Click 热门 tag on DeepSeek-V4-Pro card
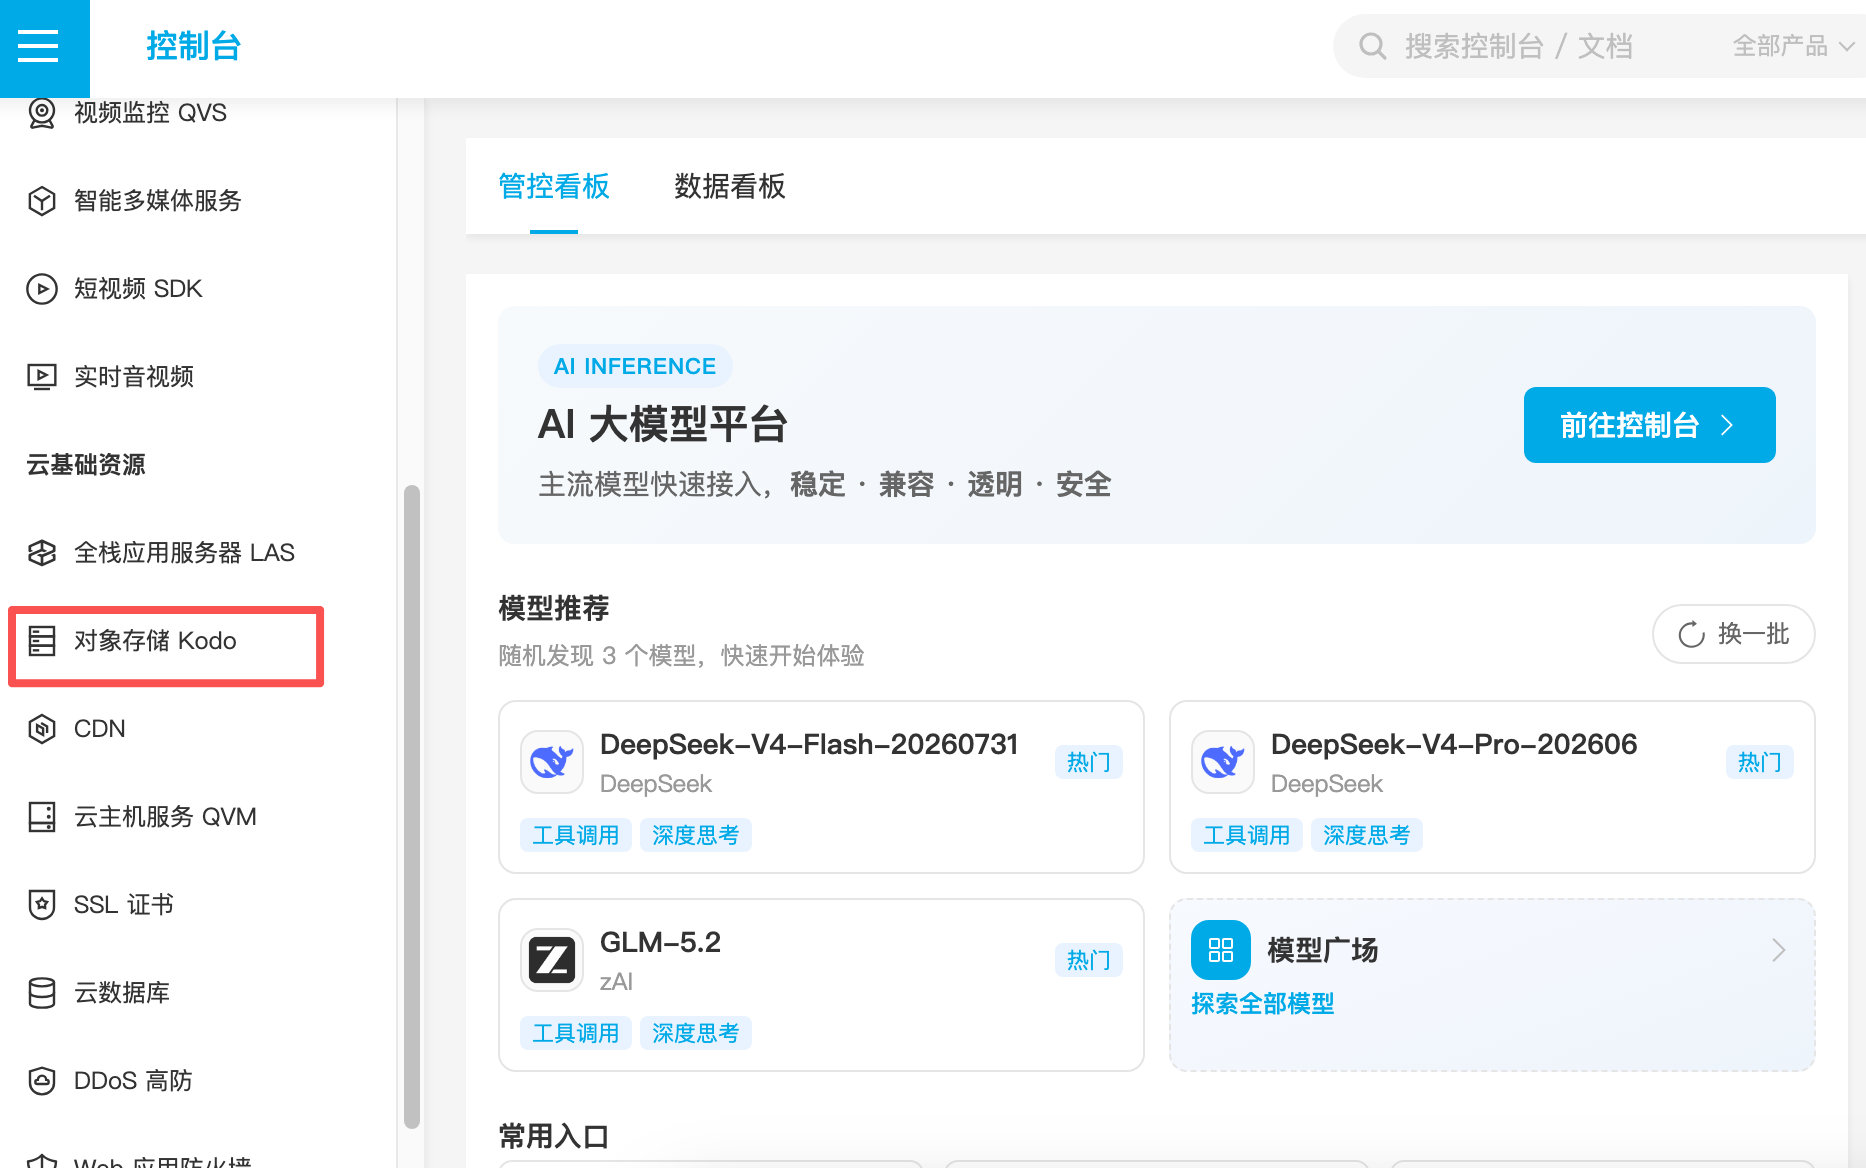Screen dimensions: 1866x1168 (1759, 762)
